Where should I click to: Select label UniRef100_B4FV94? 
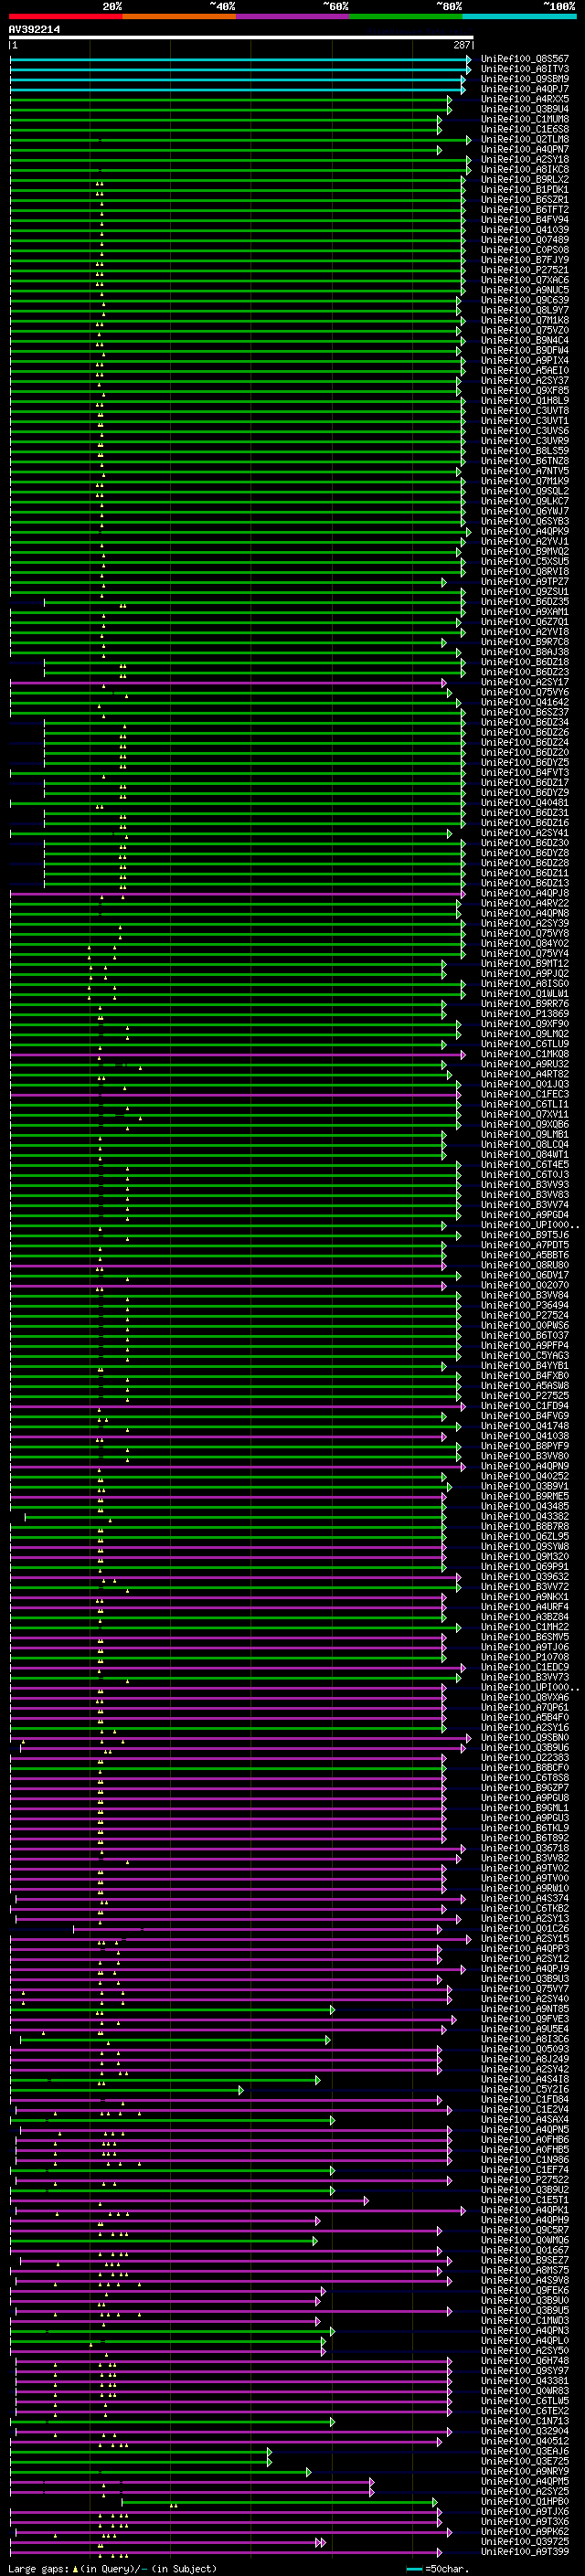[x=525, y=219]
